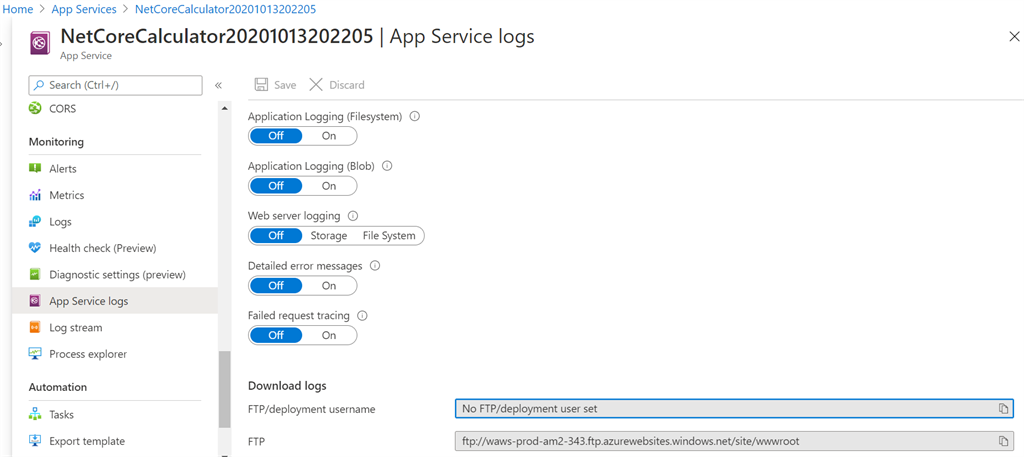Image resolution: width=1024 pixels, height=457 pixels.
Task: Click the Monitoring section heading
Action: [x=56, y=142]
